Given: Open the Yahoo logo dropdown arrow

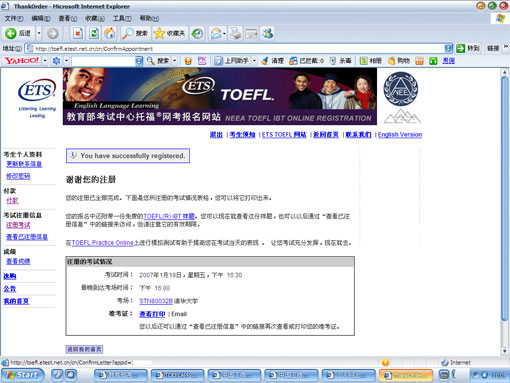Looking at the screenshot, I should [45, 61].
